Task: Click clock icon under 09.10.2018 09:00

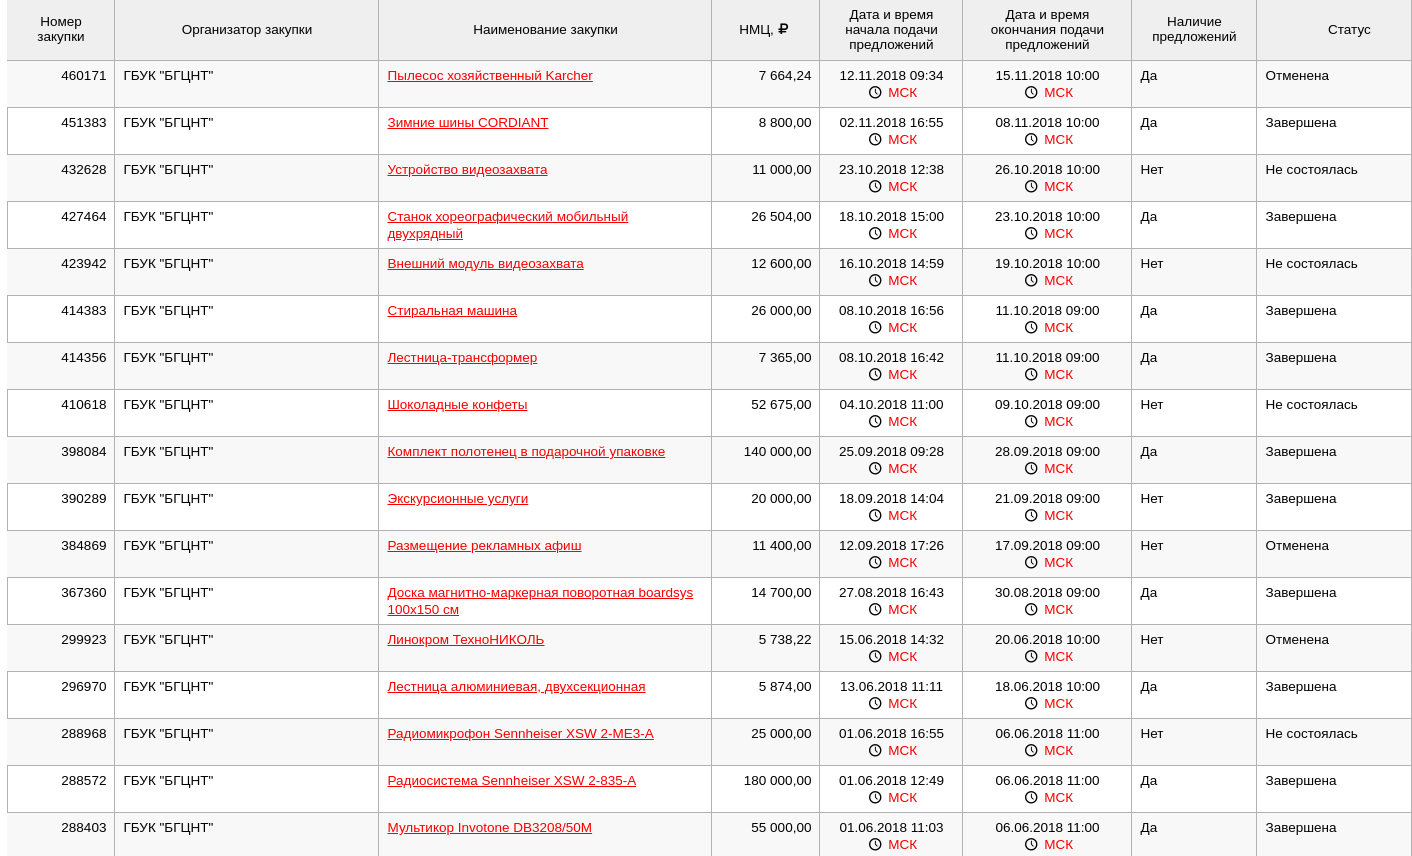Action: (x=1031, y=421)
